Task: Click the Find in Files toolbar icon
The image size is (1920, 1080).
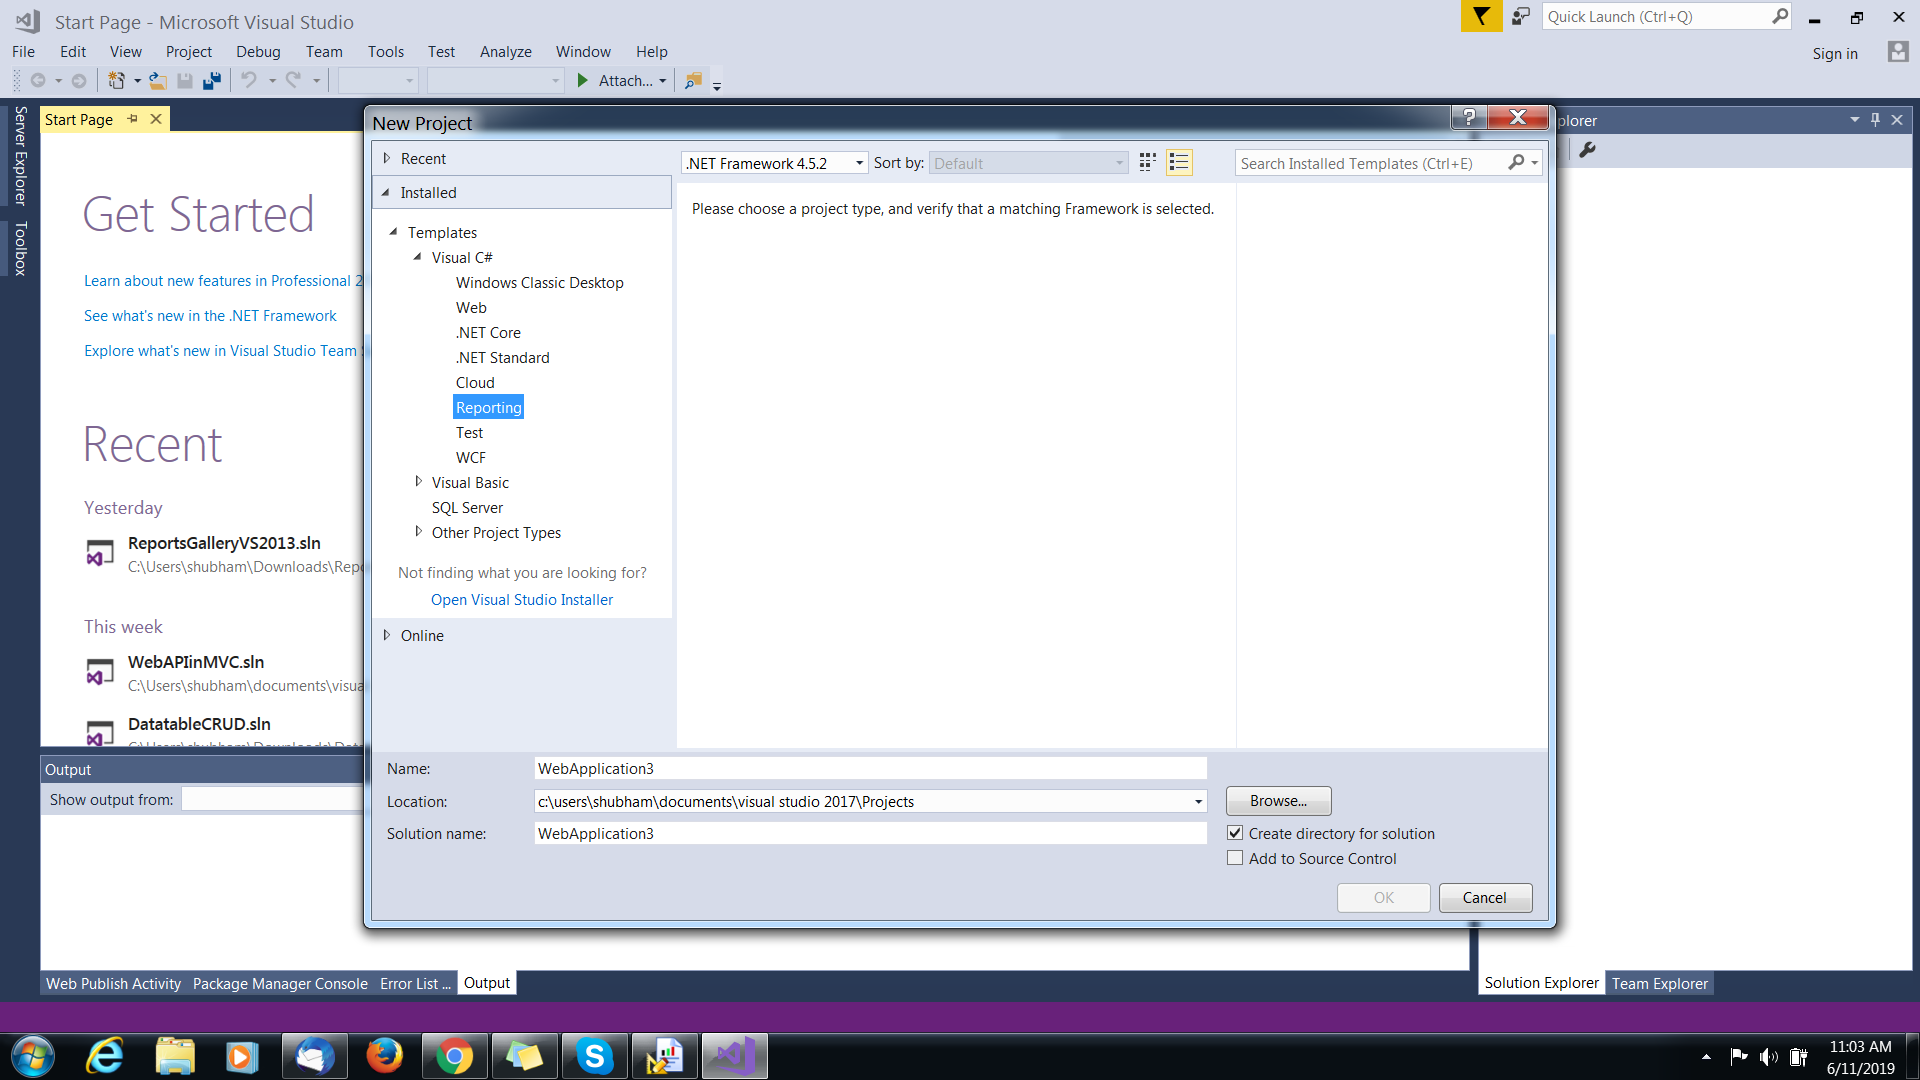Action: tap(693, 80)
